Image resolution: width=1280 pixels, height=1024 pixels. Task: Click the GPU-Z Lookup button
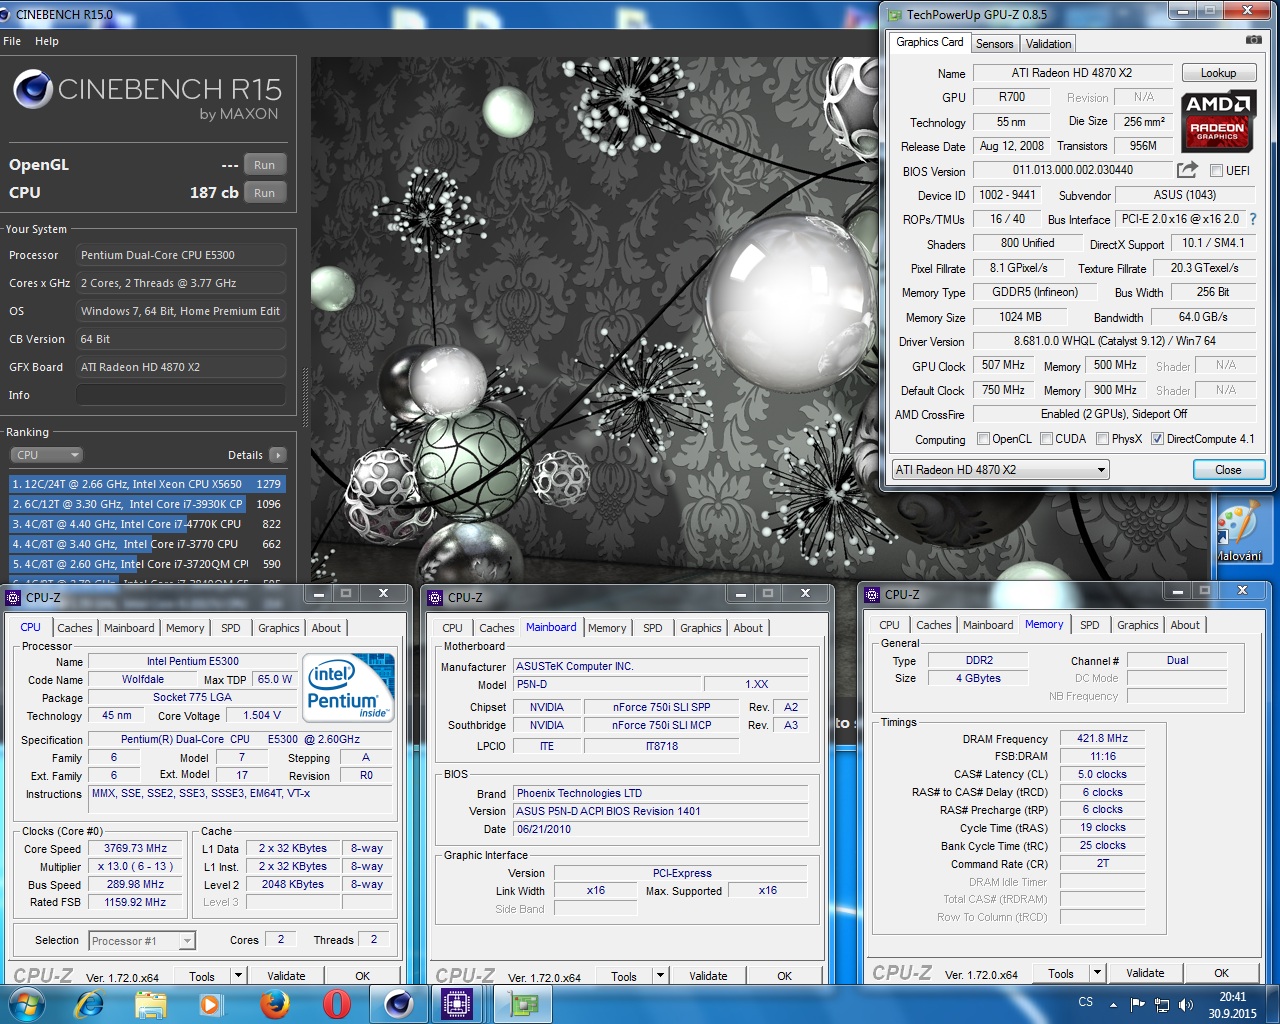coord(1218,73)
